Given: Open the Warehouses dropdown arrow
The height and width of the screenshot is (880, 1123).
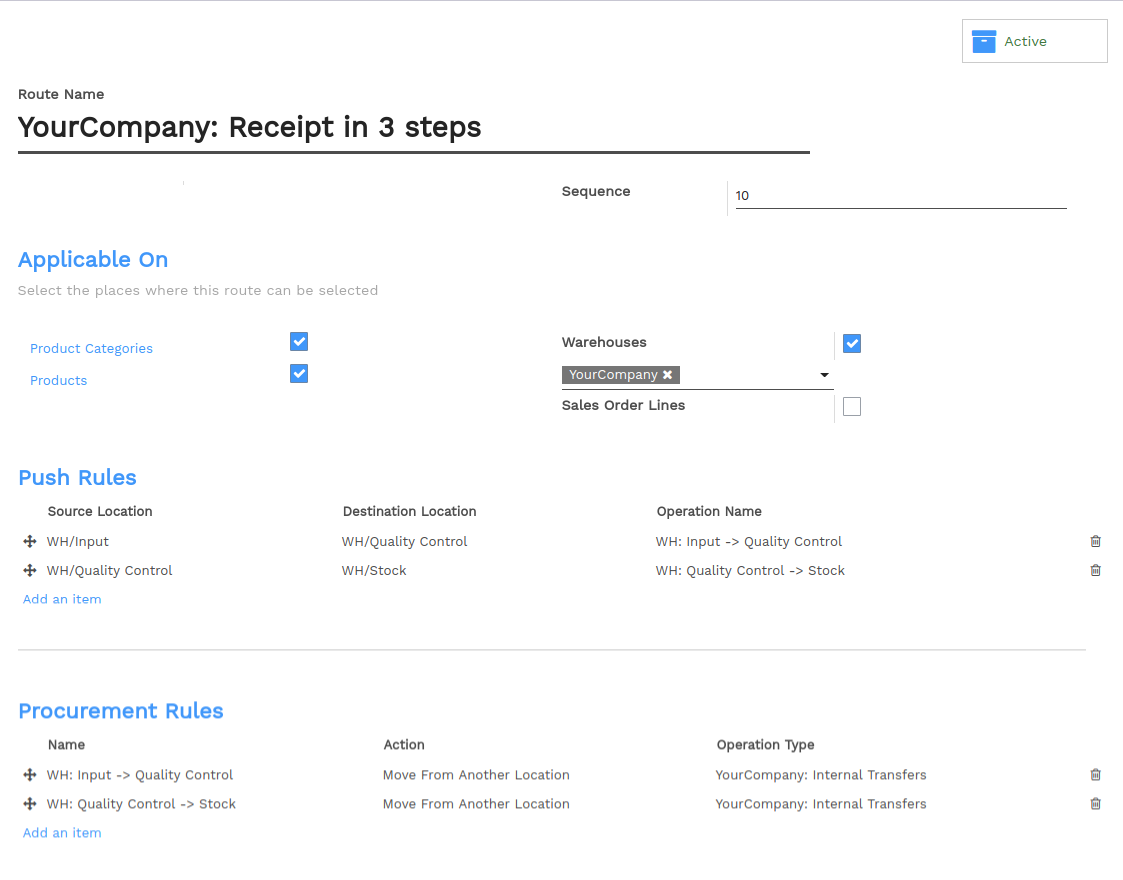Looking at the screenshot, I should tap(824, 375).
